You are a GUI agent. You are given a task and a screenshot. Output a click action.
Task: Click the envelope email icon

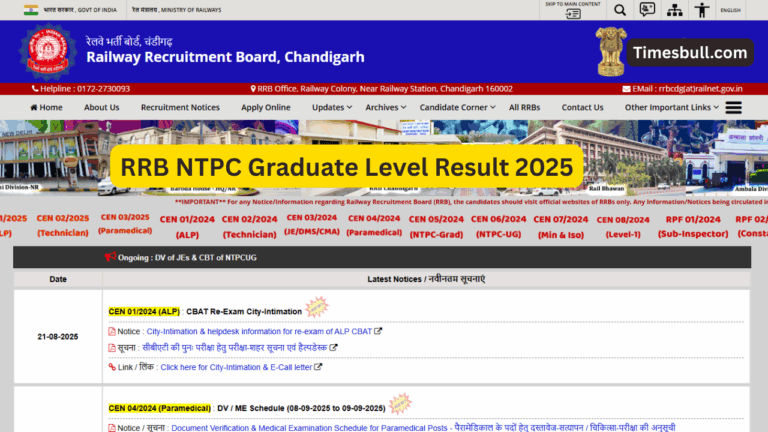[x=626, y=89]
